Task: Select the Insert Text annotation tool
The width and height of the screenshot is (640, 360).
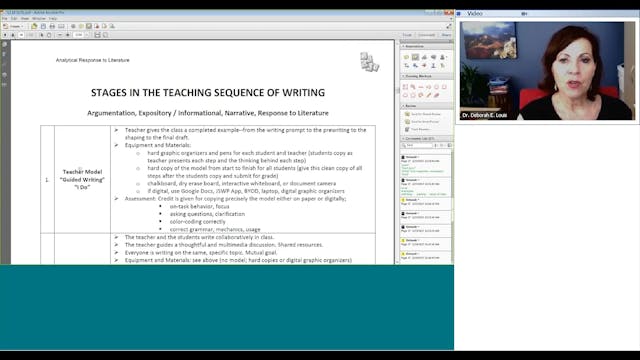Action: [406, 66]
